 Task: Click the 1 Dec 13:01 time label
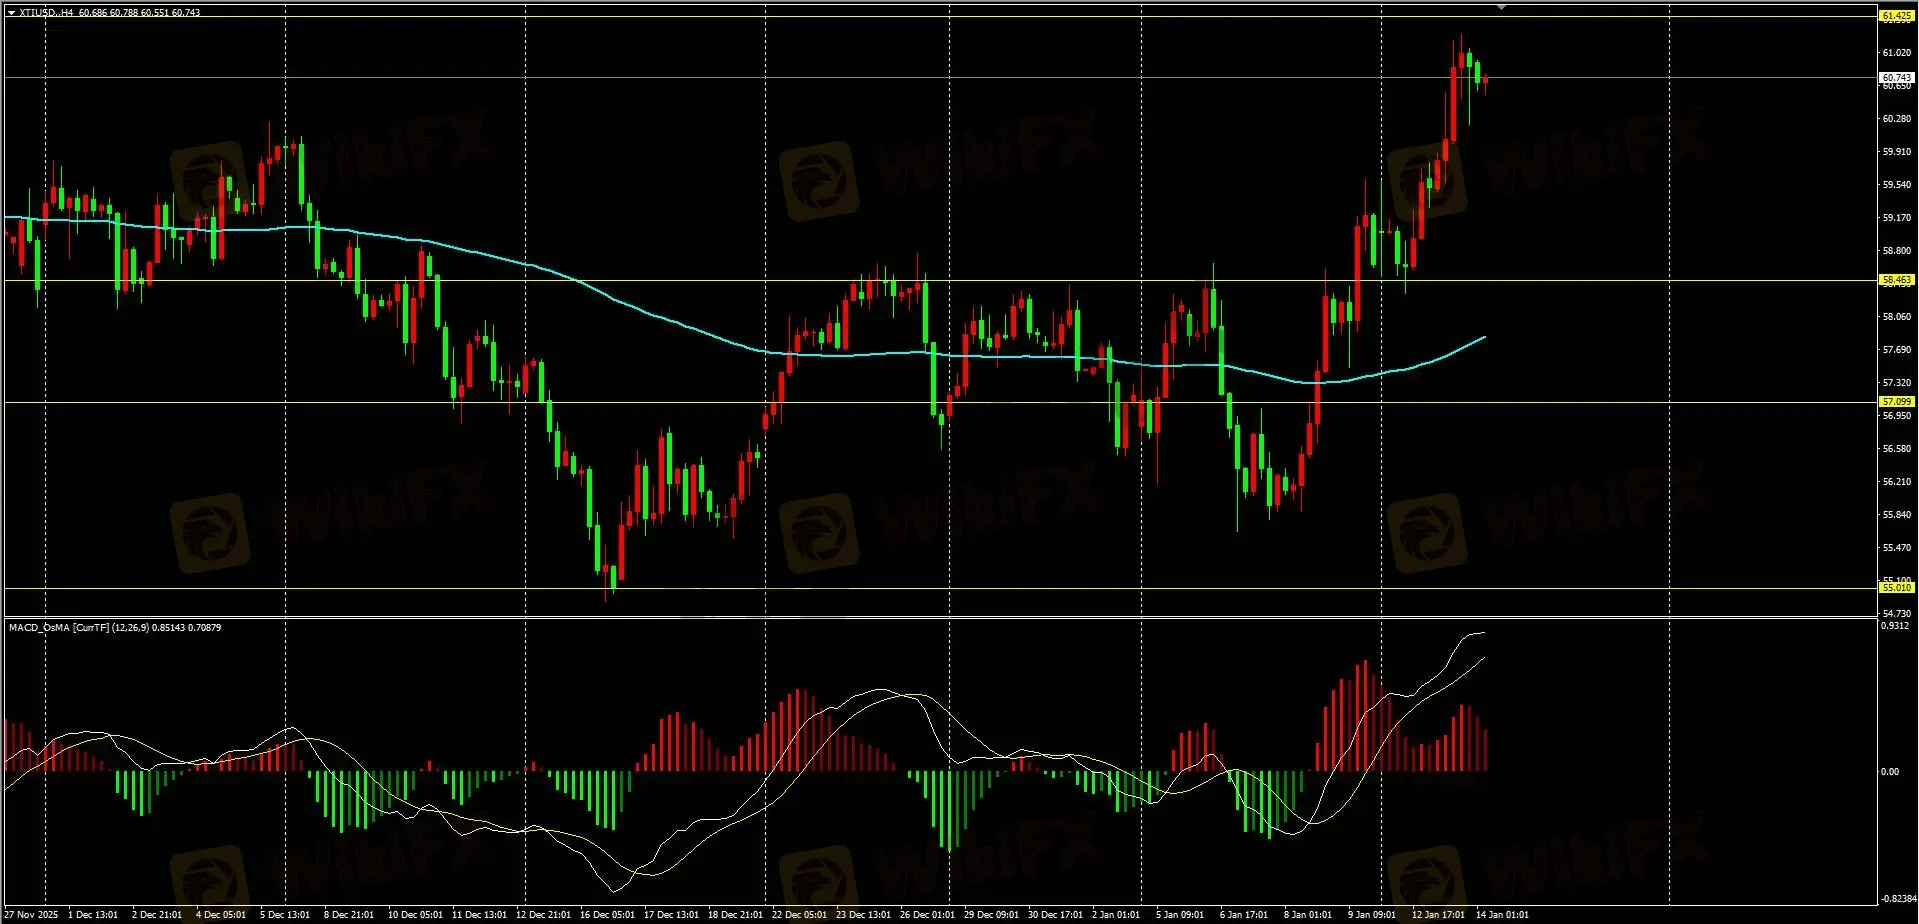pyautogui.click(x=93, y=915)
